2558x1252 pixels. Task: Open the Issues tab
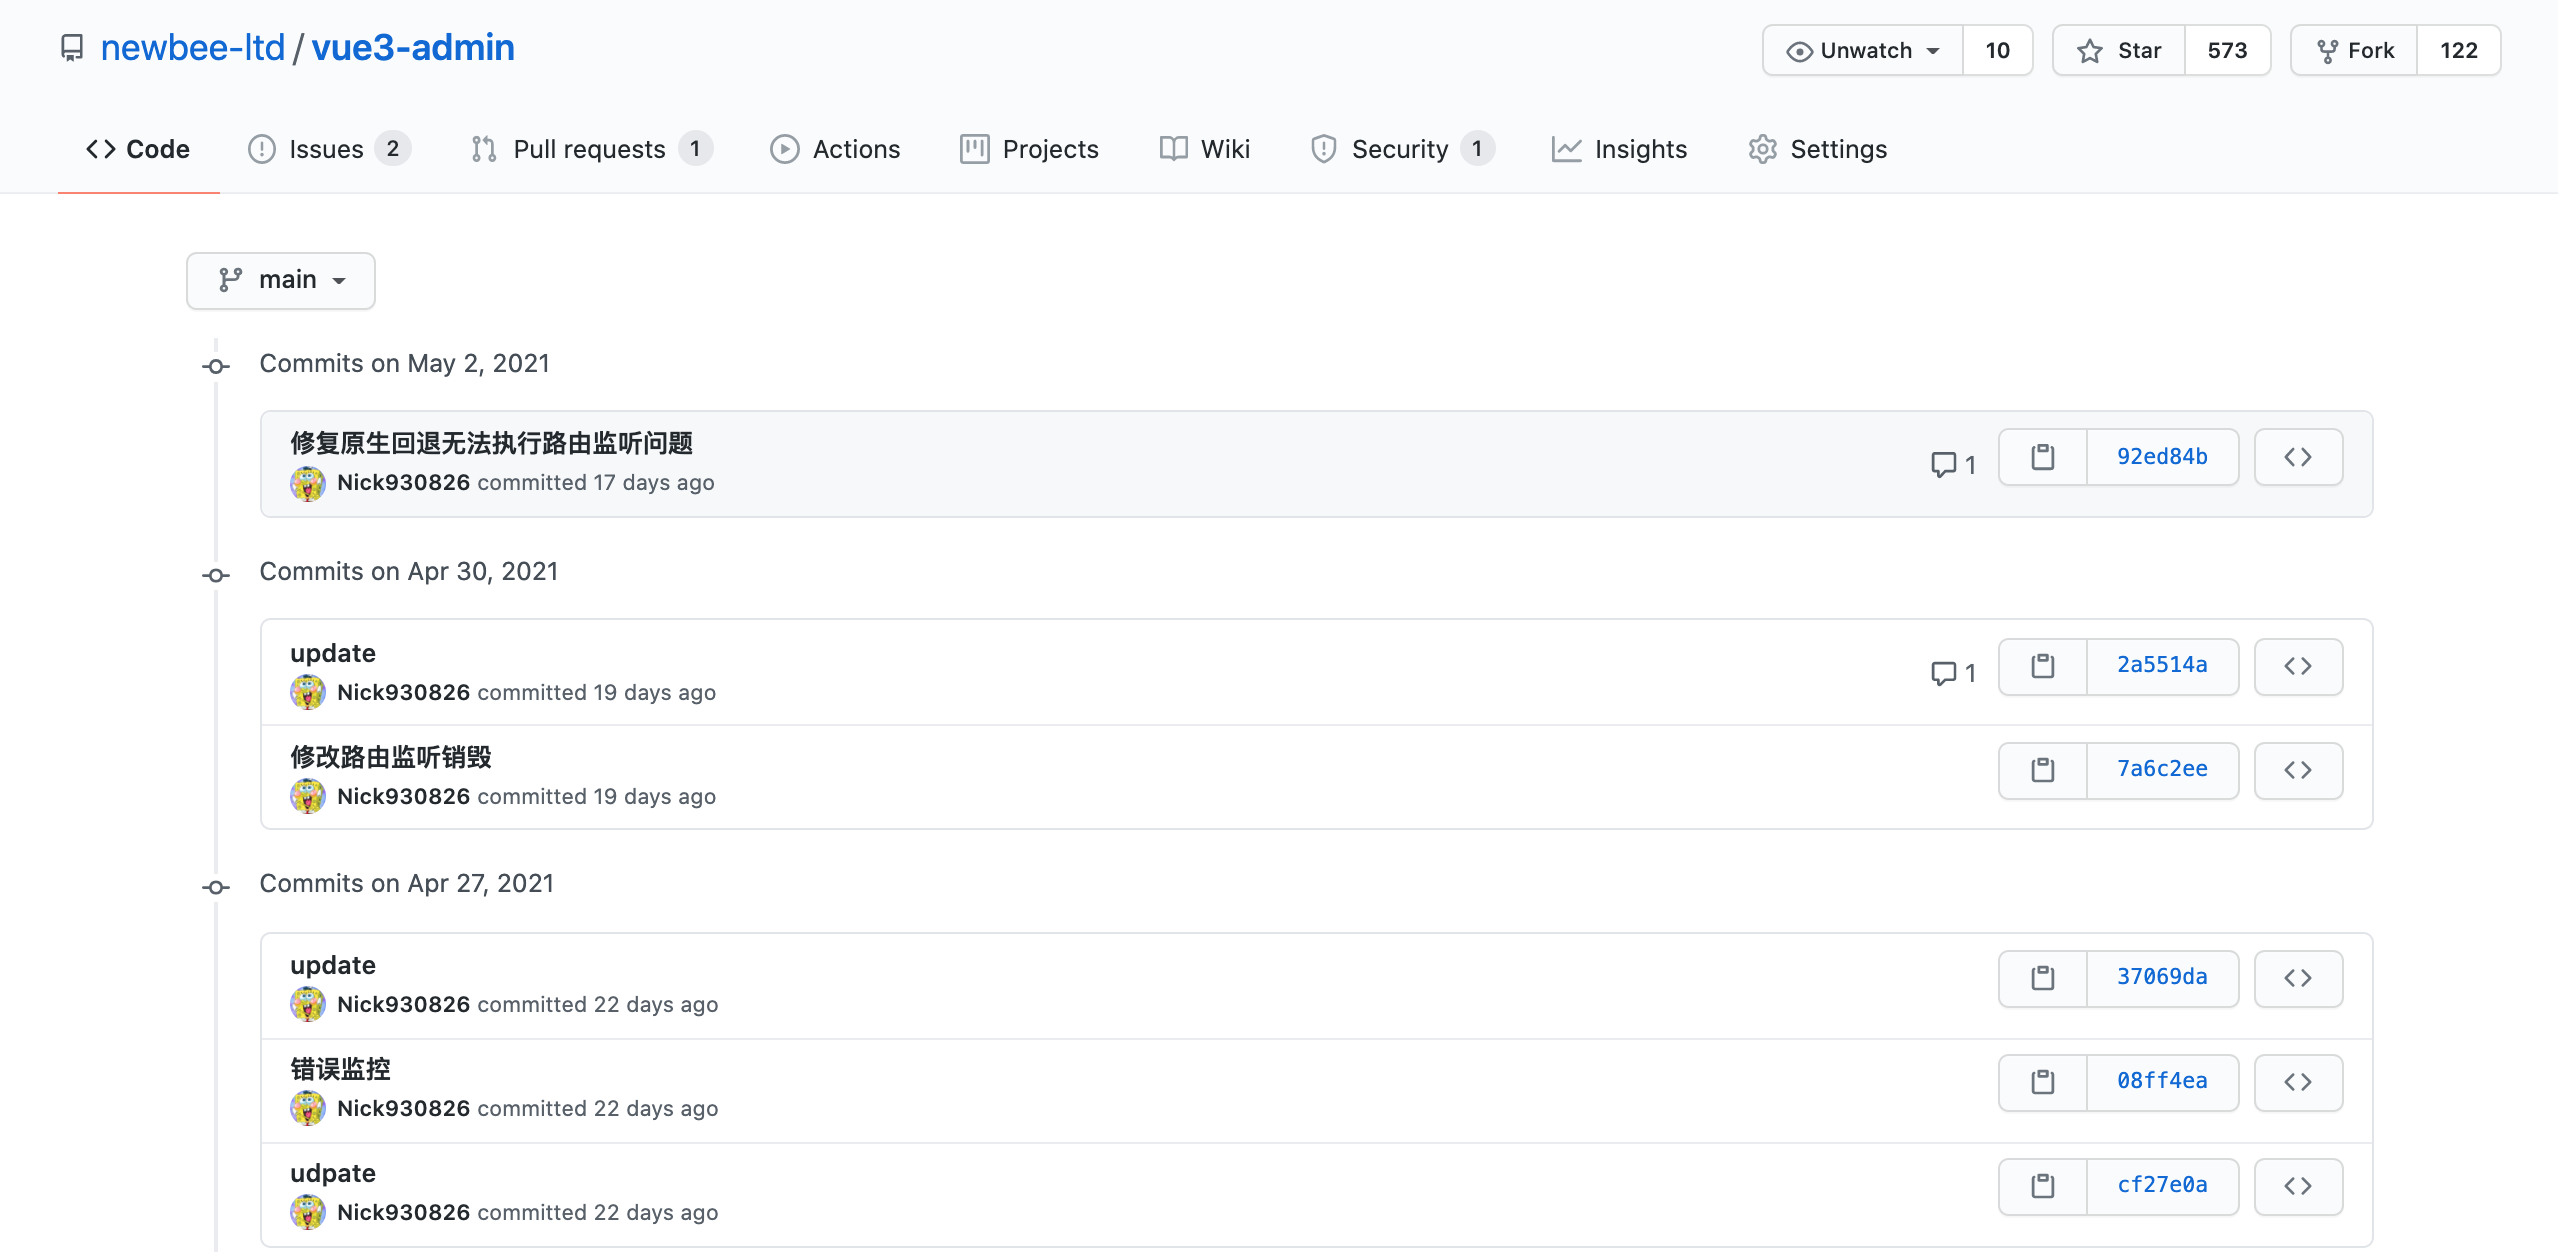point(329,149)
